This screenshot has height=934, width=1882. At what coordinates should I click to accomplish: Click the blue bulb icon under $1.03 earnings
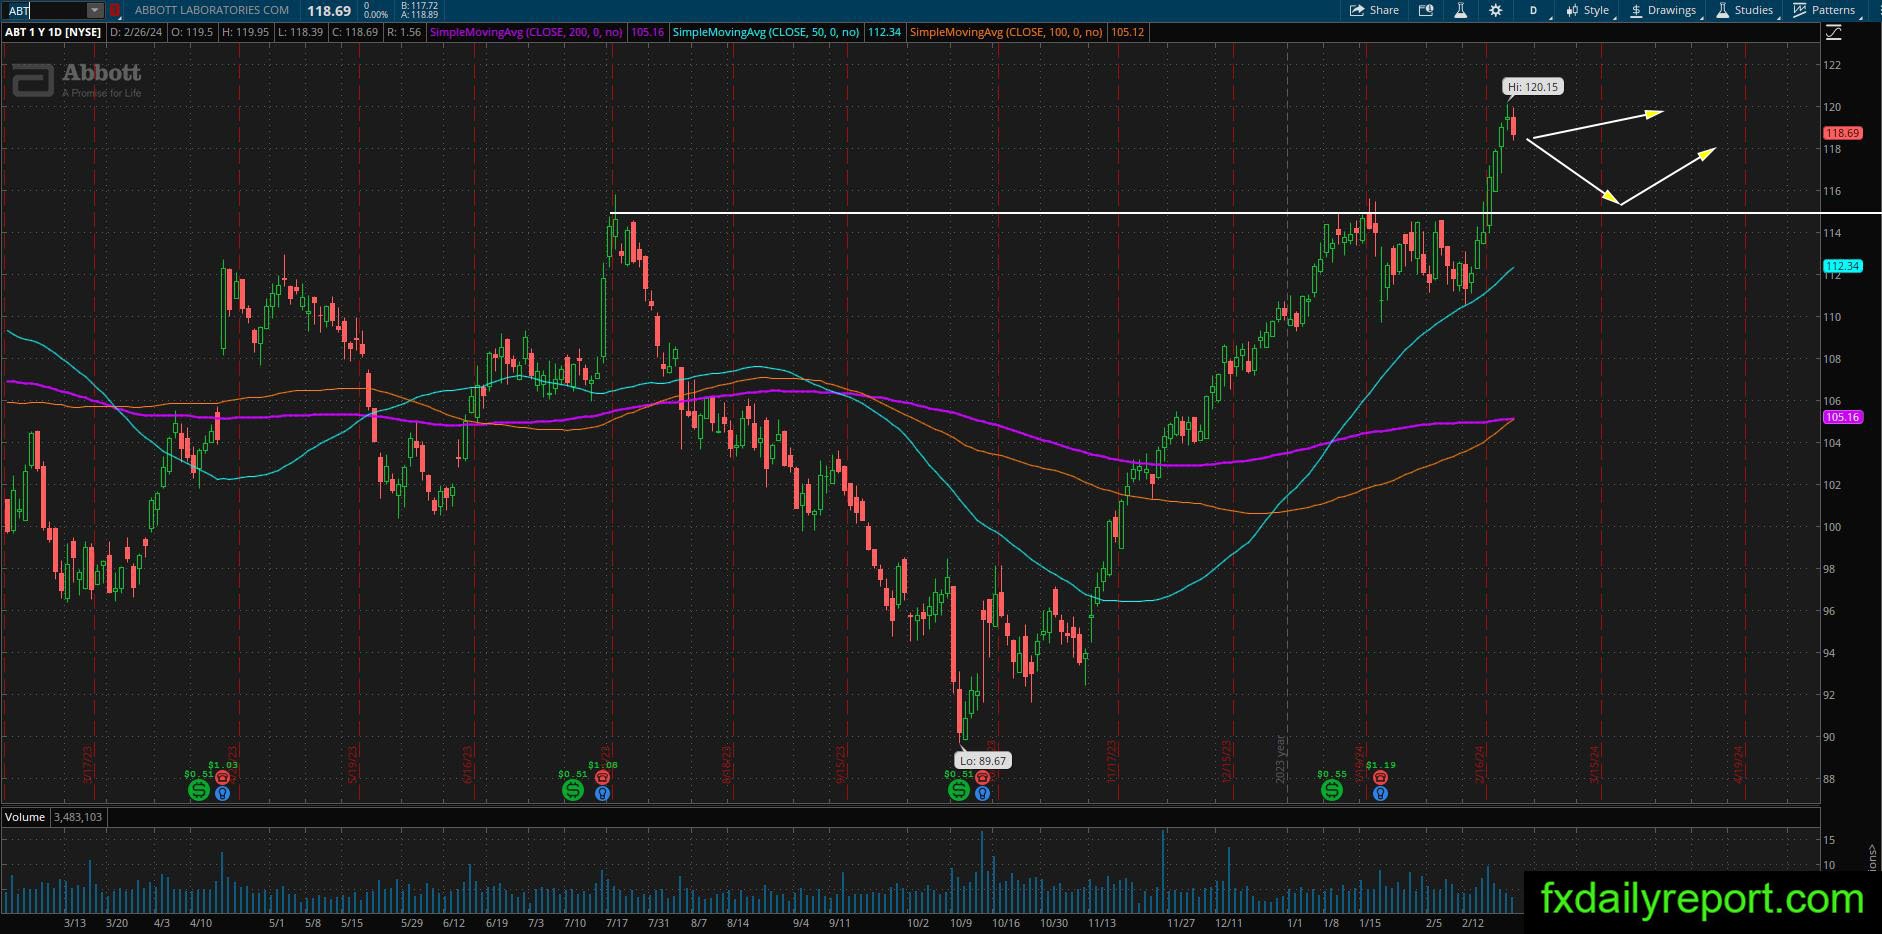pyautogui.click(x=222, y=793)
